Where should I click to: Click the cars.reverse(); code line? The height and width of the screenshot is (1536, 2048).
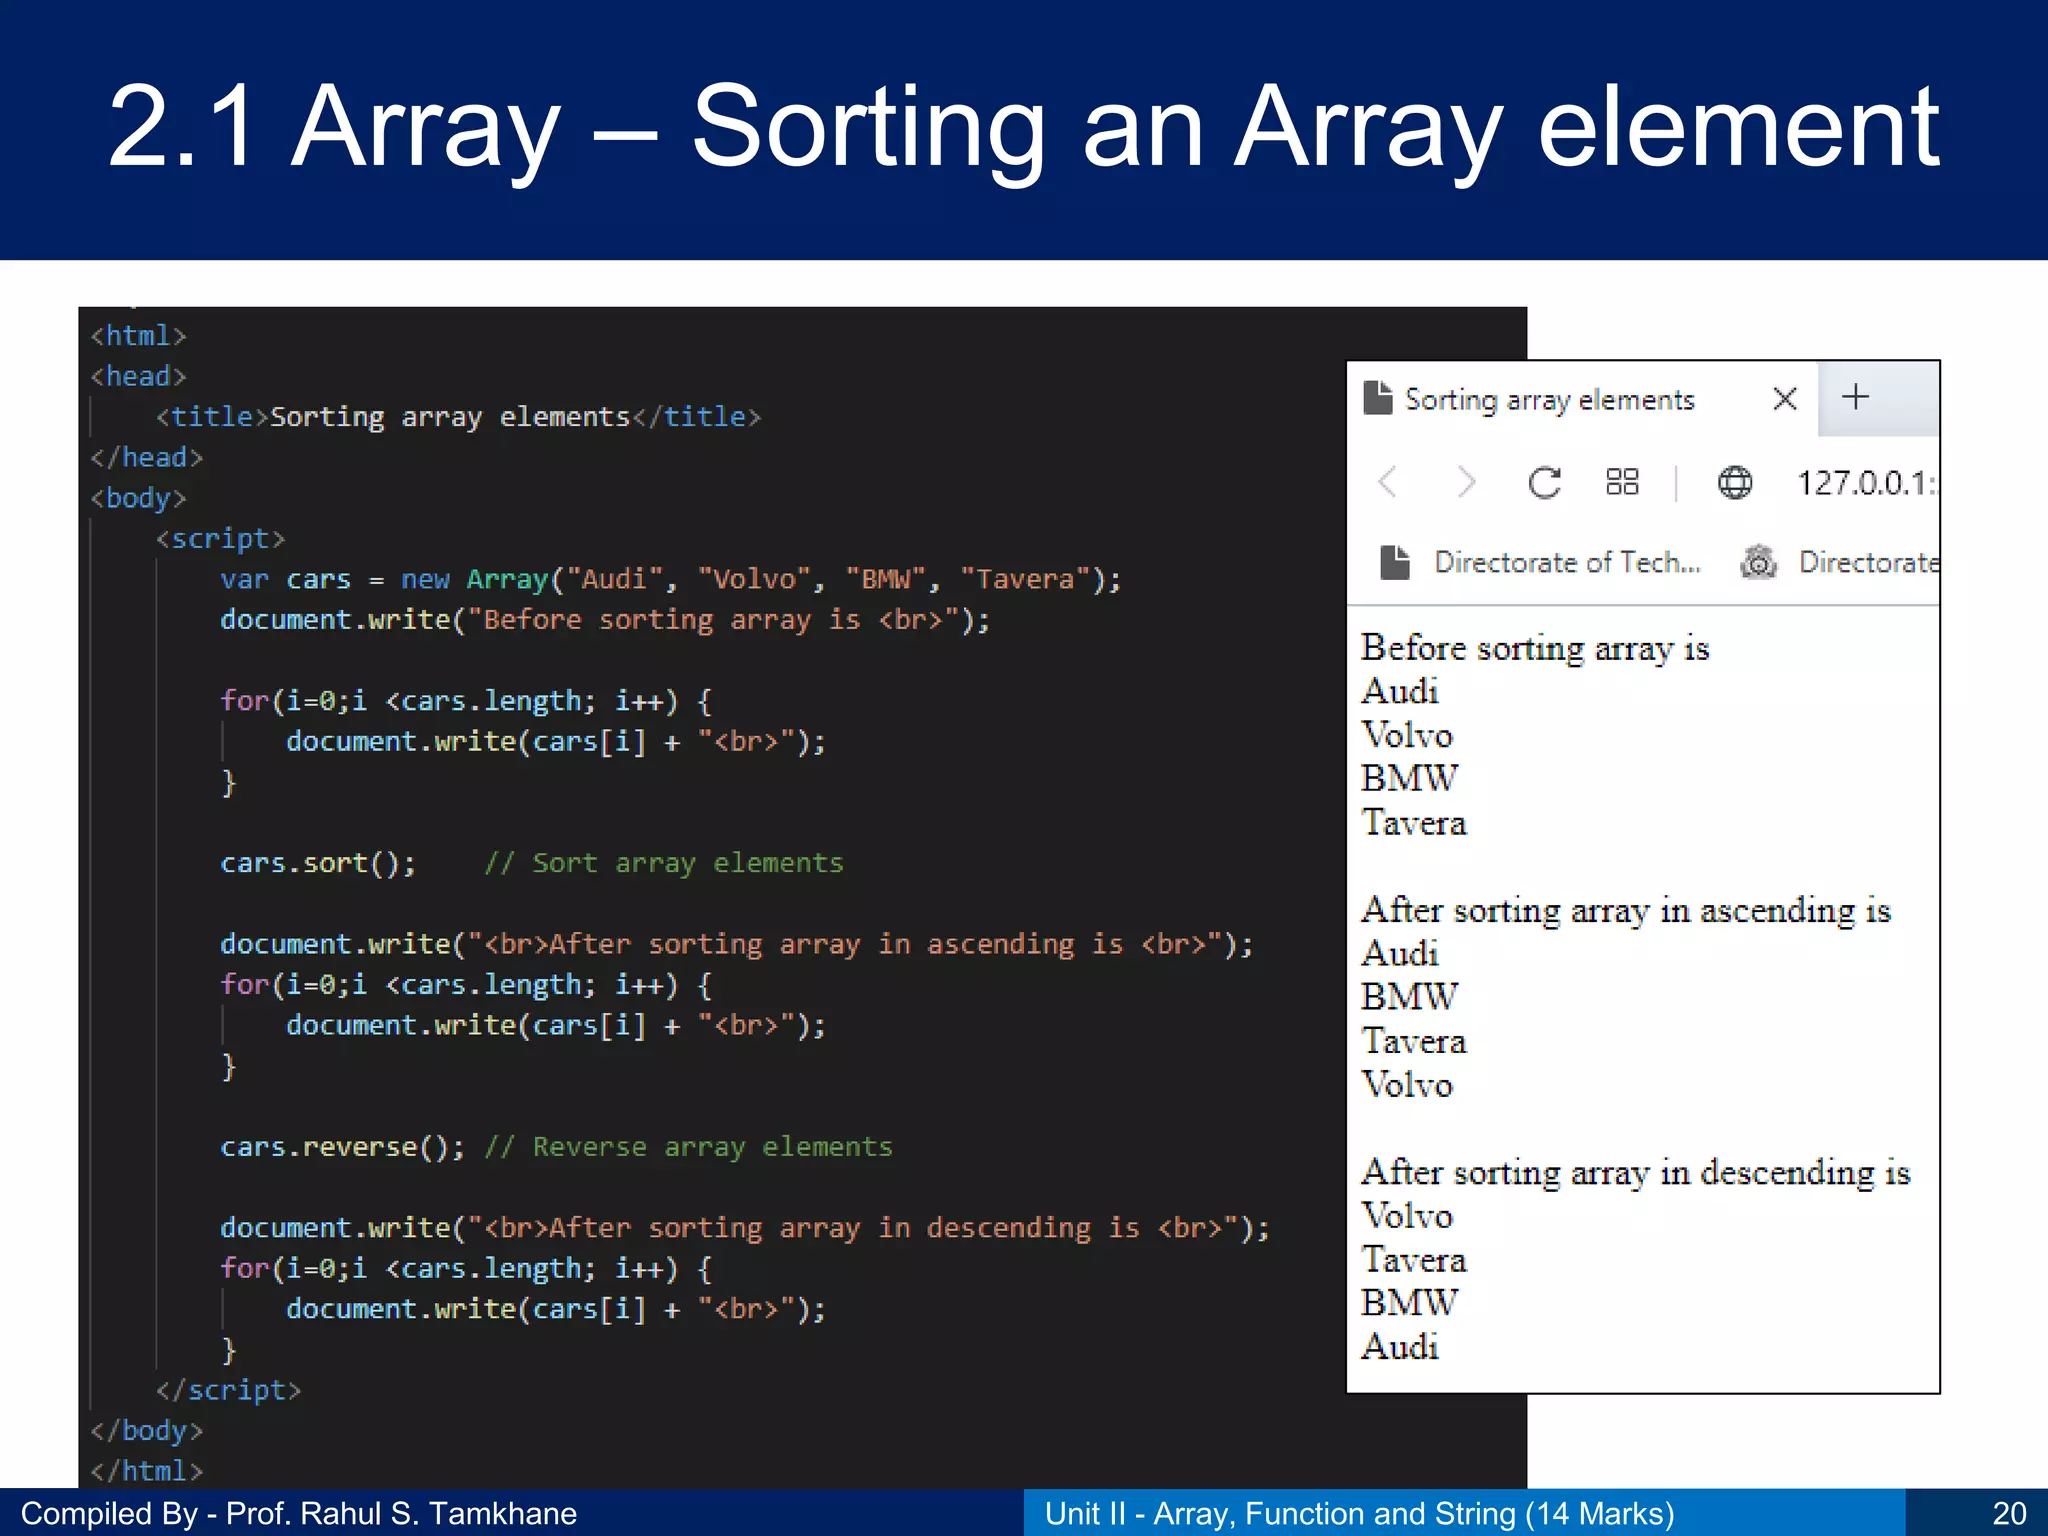tap(343, 1147)
